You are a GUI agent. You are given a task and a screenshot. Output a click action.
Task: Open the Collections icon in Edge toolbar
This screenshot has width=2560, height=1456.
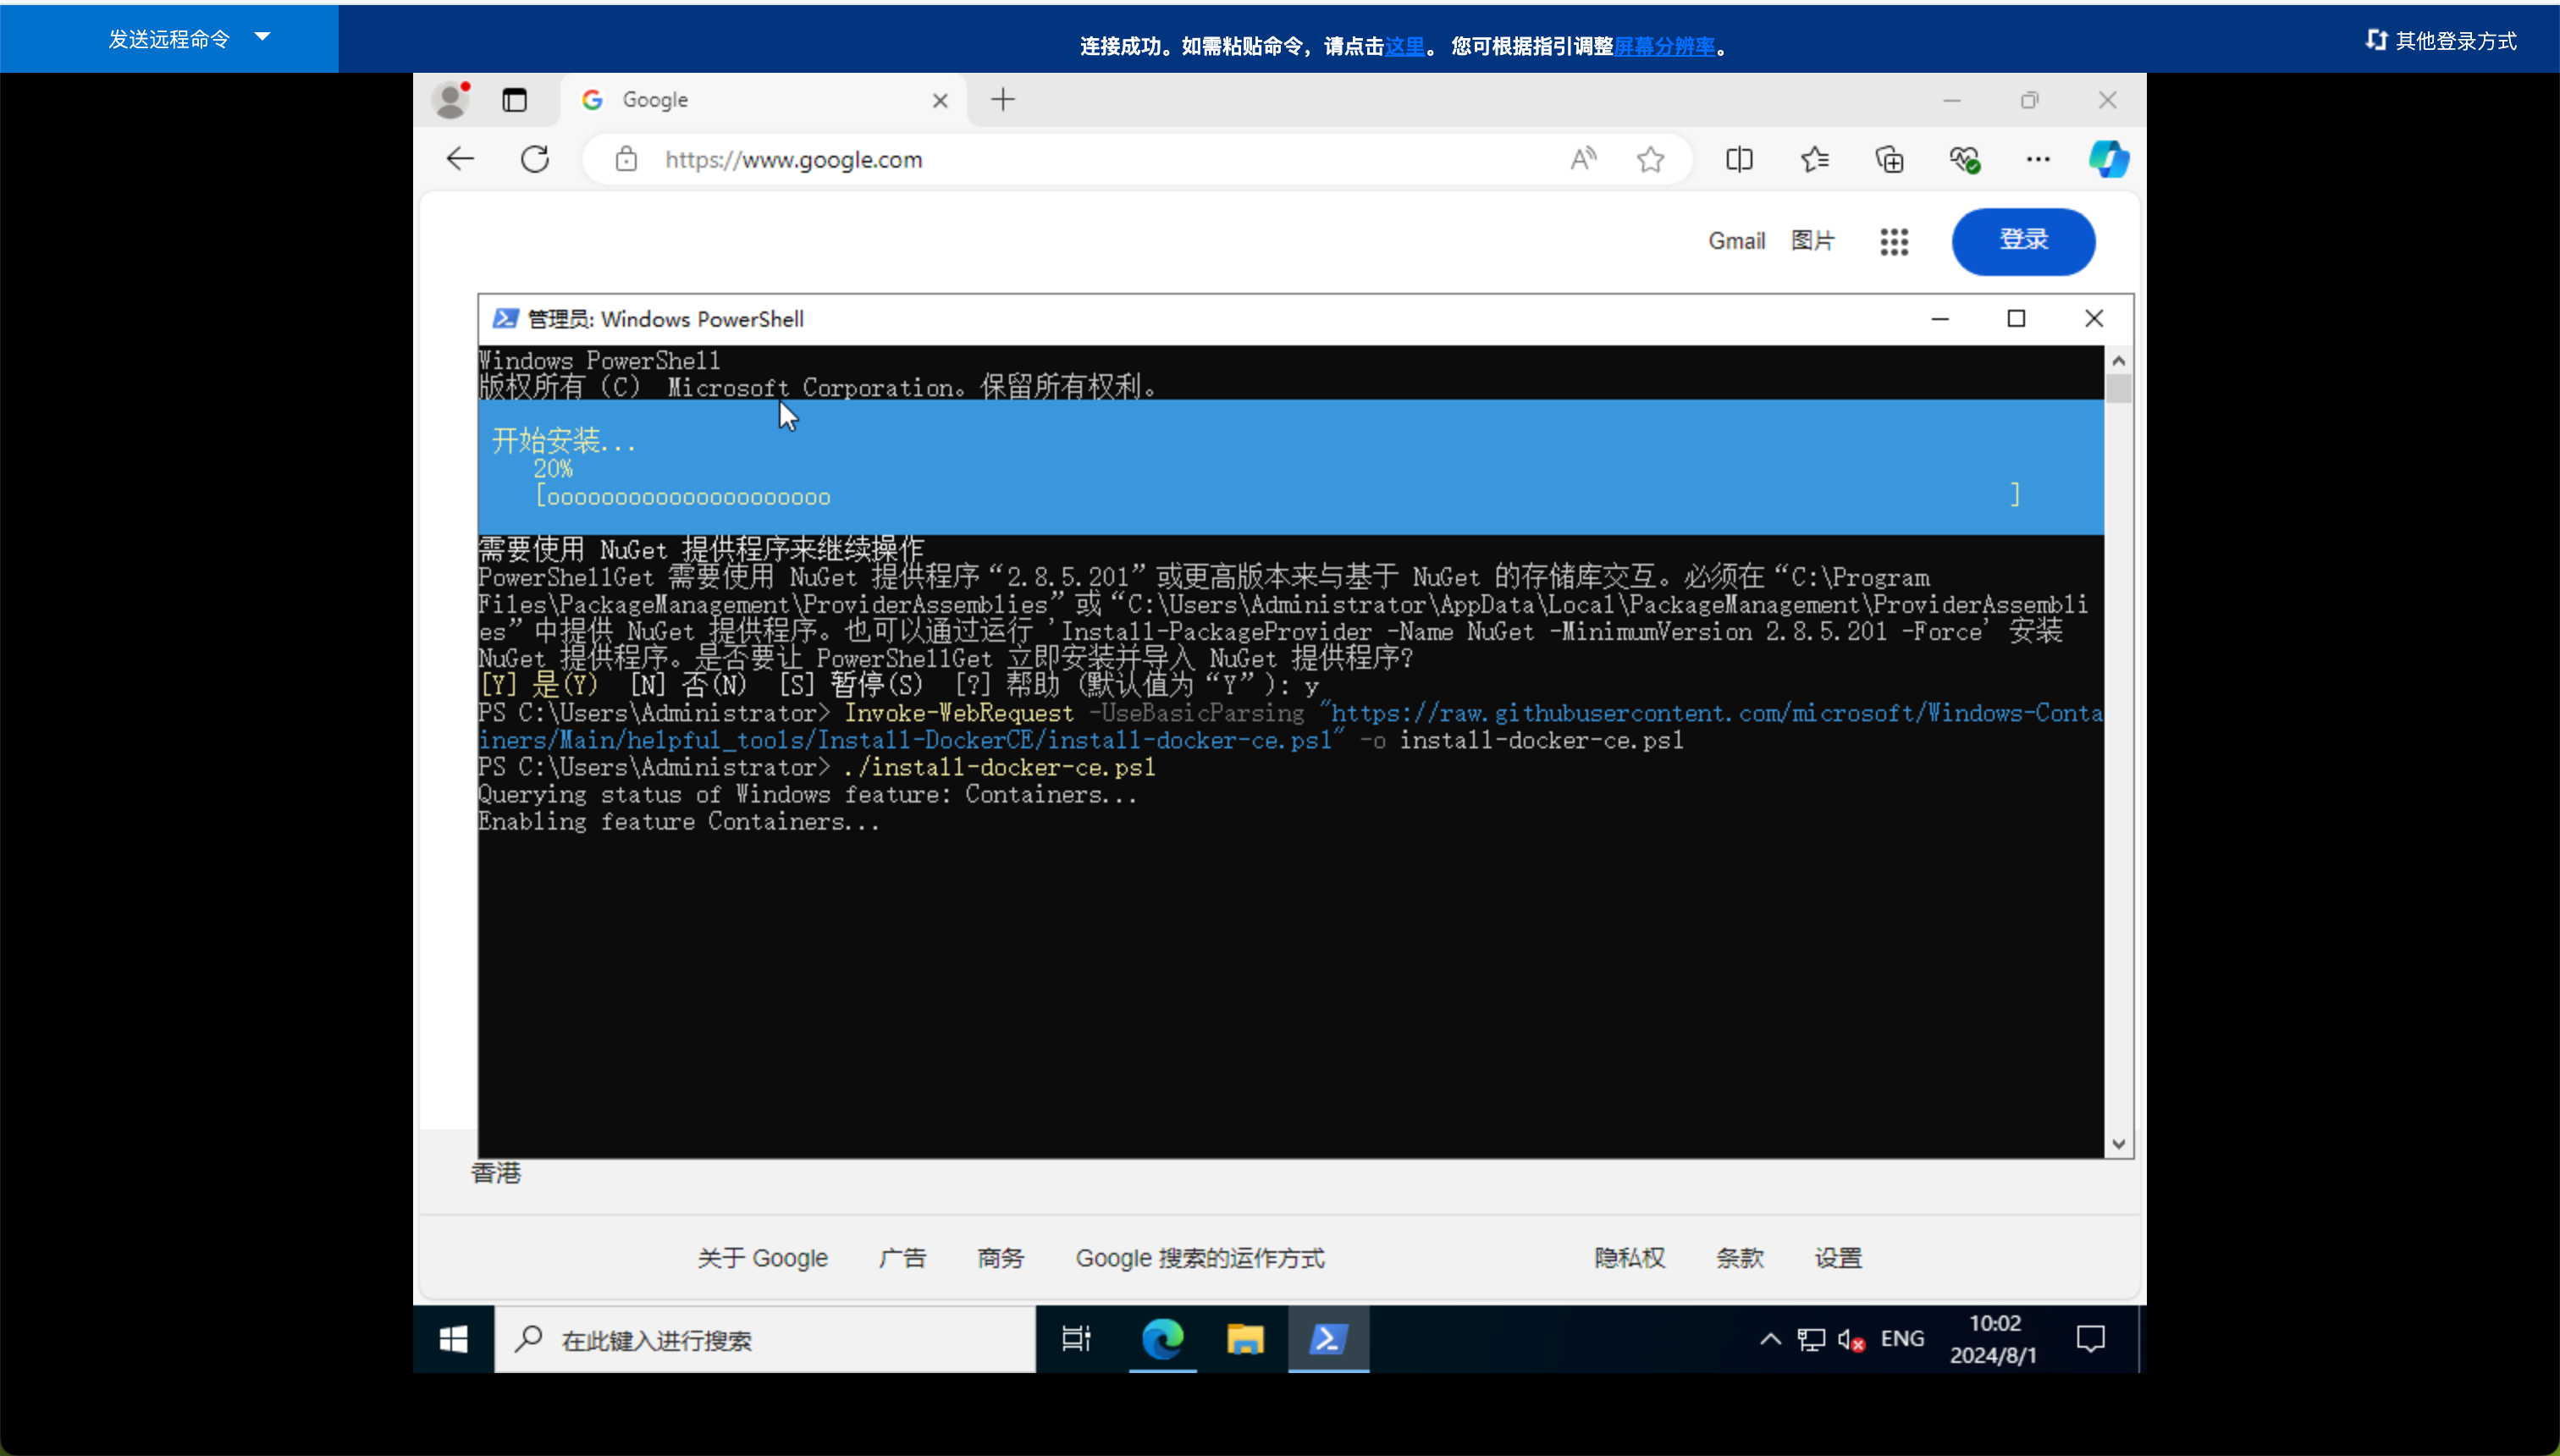[1889, 159]
